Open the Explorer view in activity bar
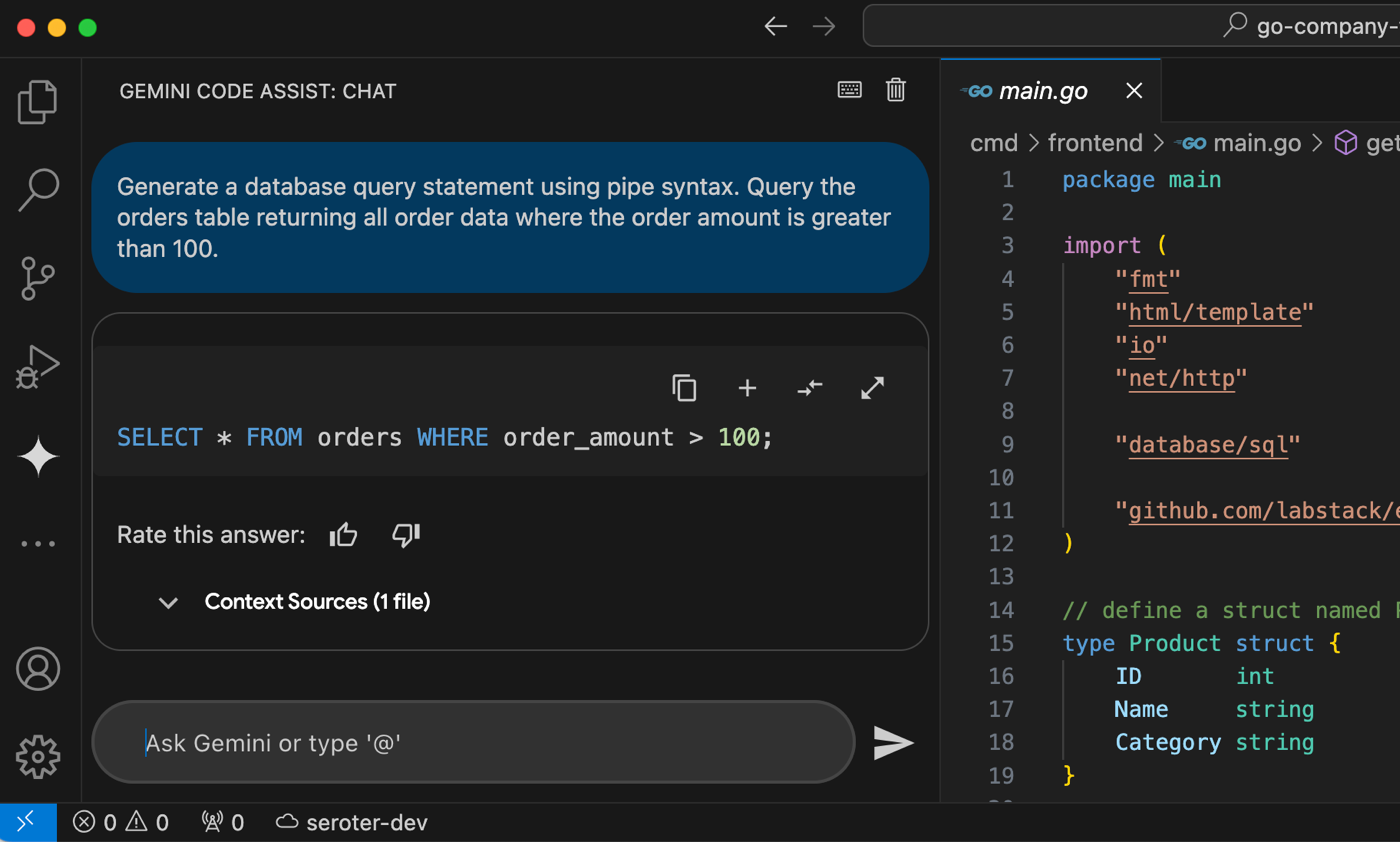Image resolution: width=1400 pixels, height=842 pixels. tap(38, 102)
